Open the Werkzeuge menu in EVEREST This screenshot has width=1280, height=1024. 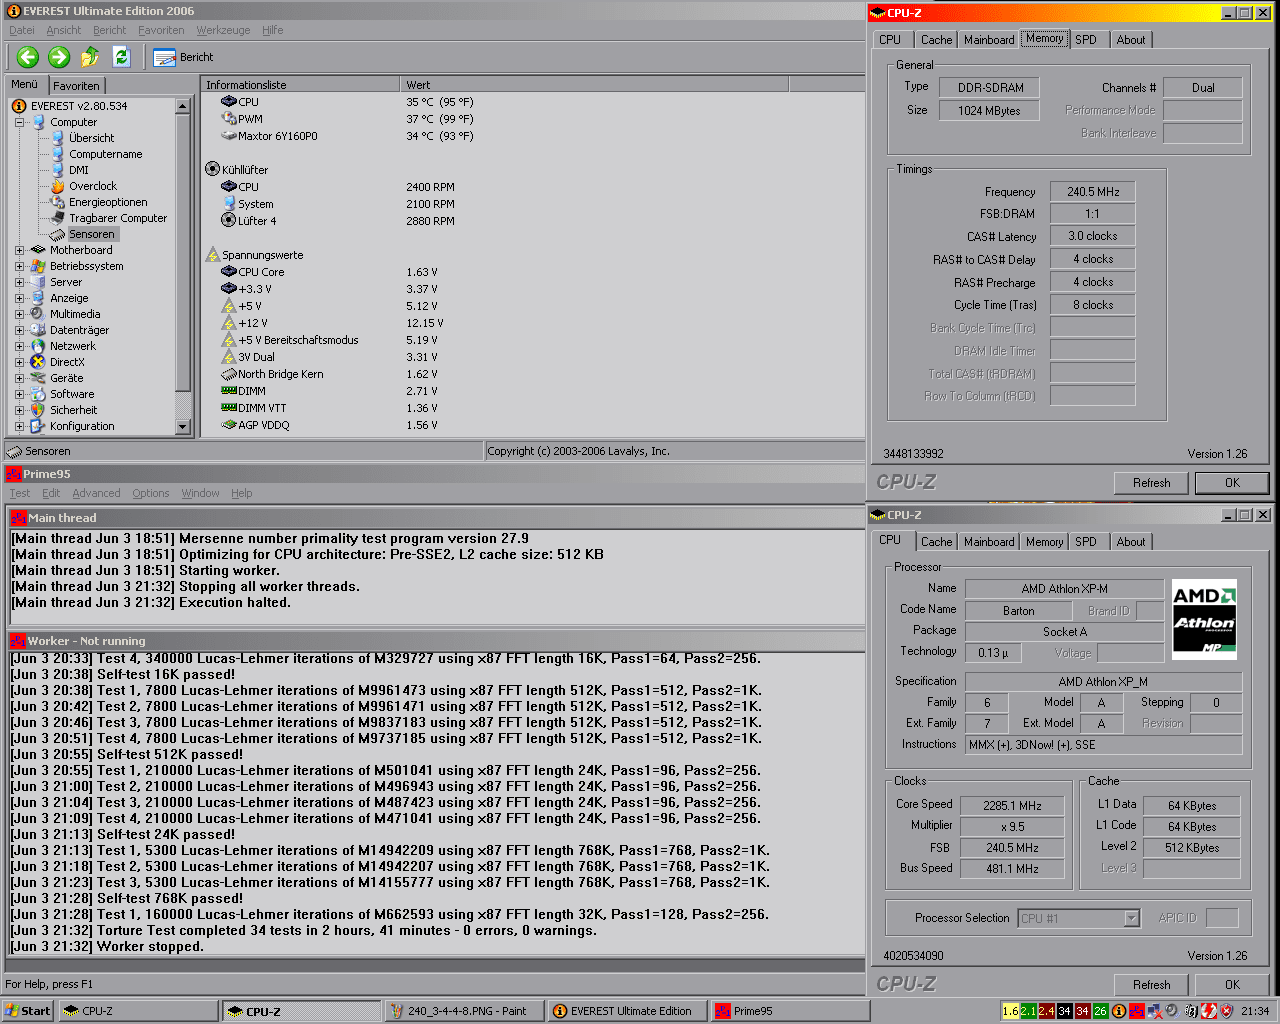[222, 30]
